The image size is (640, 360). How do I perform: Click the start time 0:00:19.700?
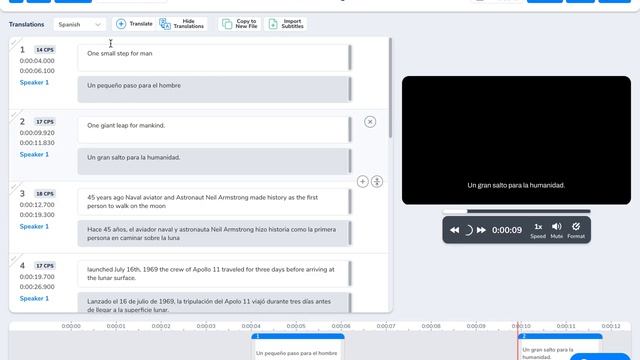pos(37,277)
